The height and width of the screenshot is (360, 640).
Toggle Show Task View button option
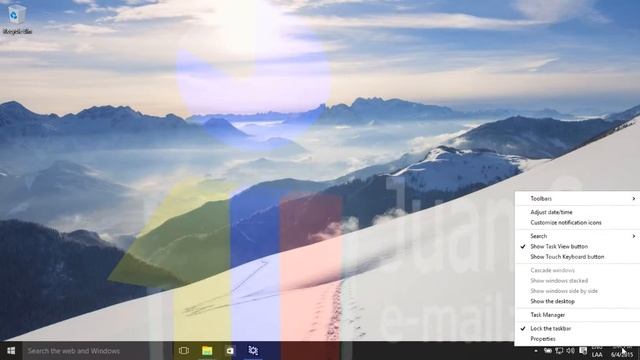pyautogui.click(x=577, y=247)
